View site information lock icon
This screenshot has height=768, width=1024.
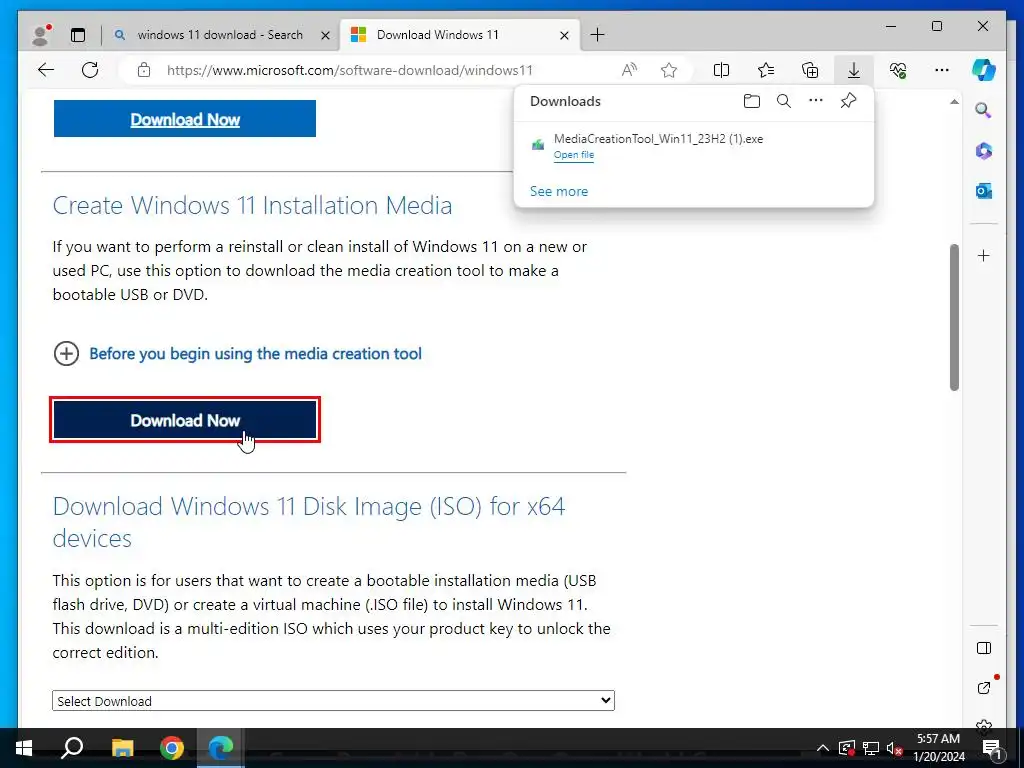144,70
